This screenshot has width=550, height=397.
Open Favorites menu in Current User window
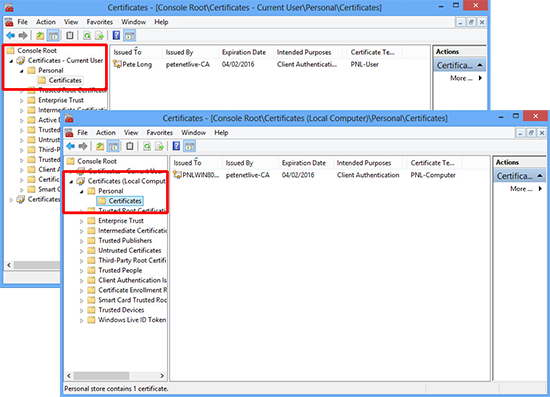coord(100,22)
